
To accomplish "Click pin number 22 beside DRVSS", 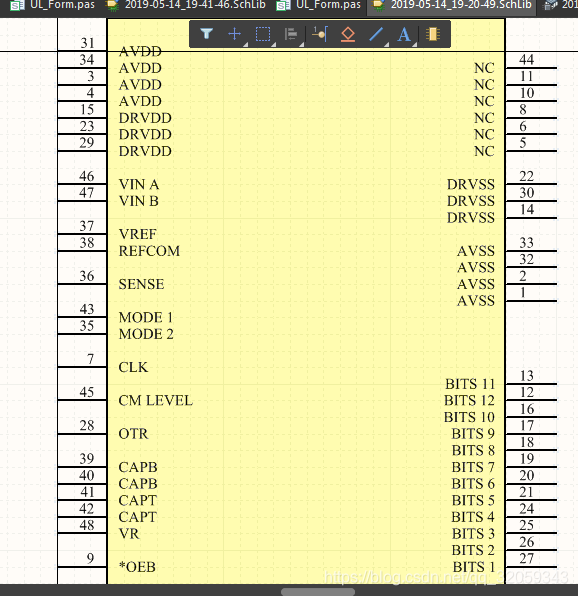I will (527, 176).
